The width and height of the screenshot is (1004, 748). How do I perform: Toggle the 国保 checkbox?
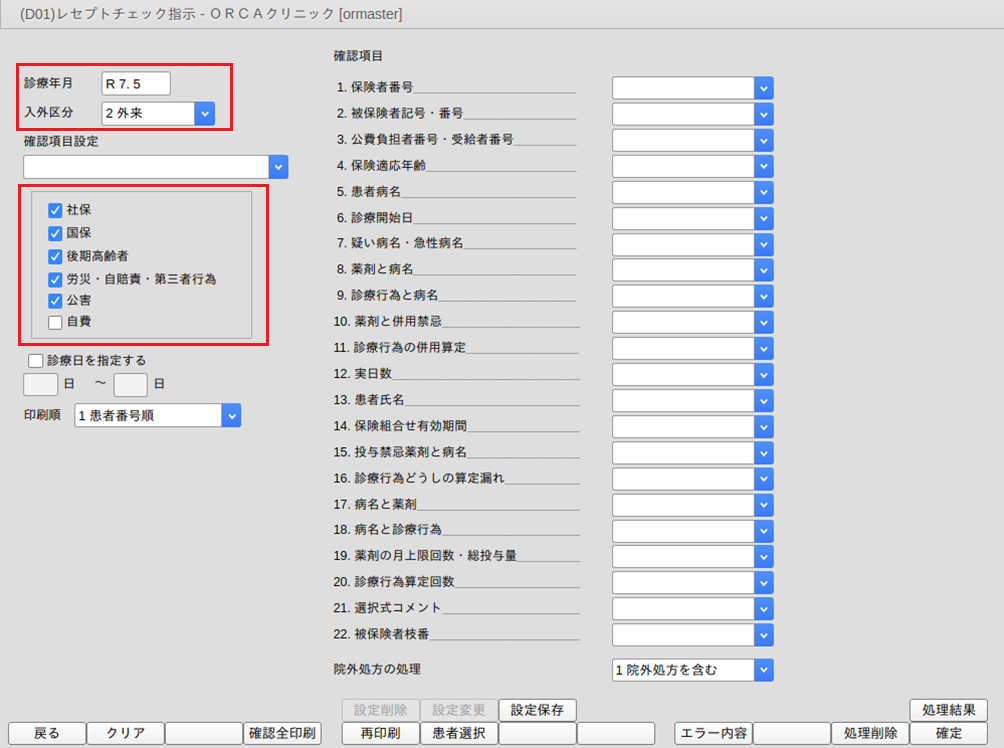tap(56, 233)
